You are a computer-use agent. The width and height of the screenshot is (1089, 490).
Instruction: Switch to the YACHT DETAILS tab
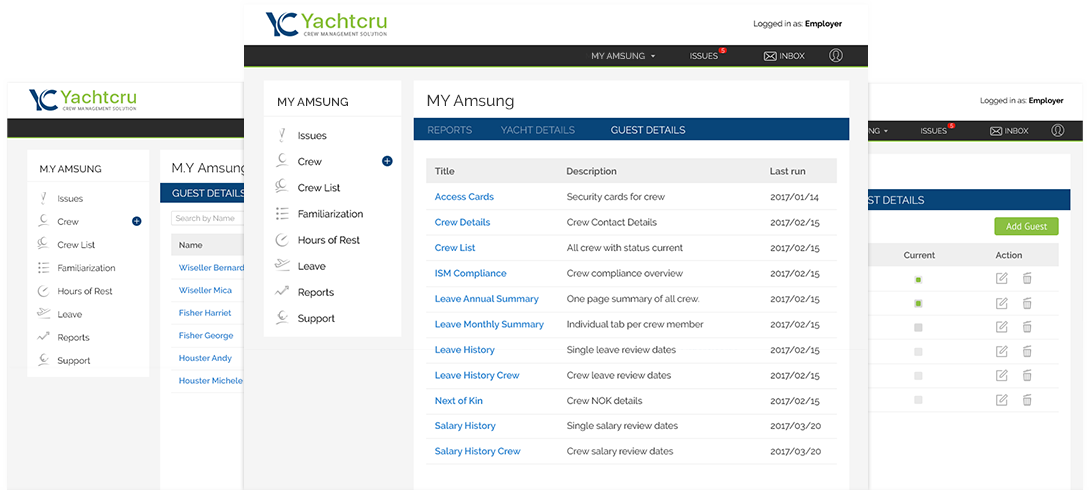pos(538,130)
